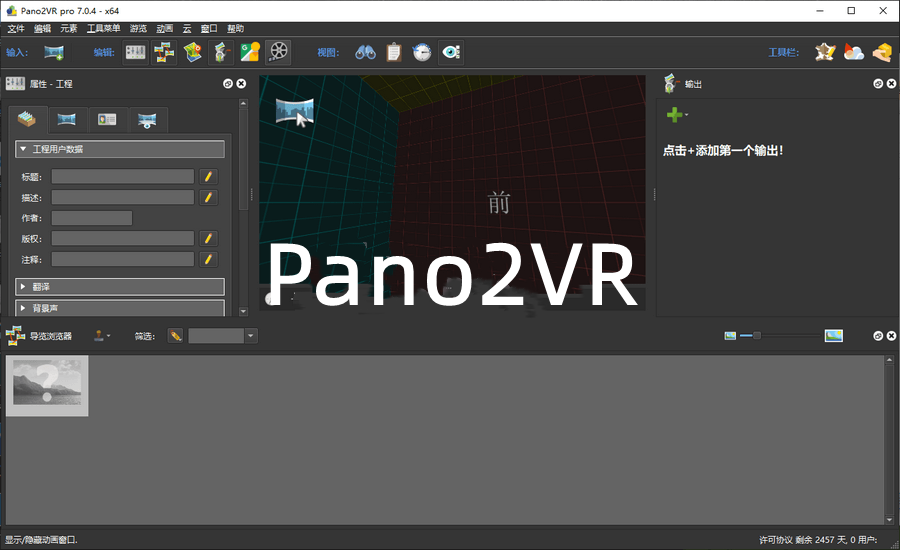Edit the 描述 field with pencil icon
Image resolution: width=900 pixels, height=550 pixels.
(208, 197)
